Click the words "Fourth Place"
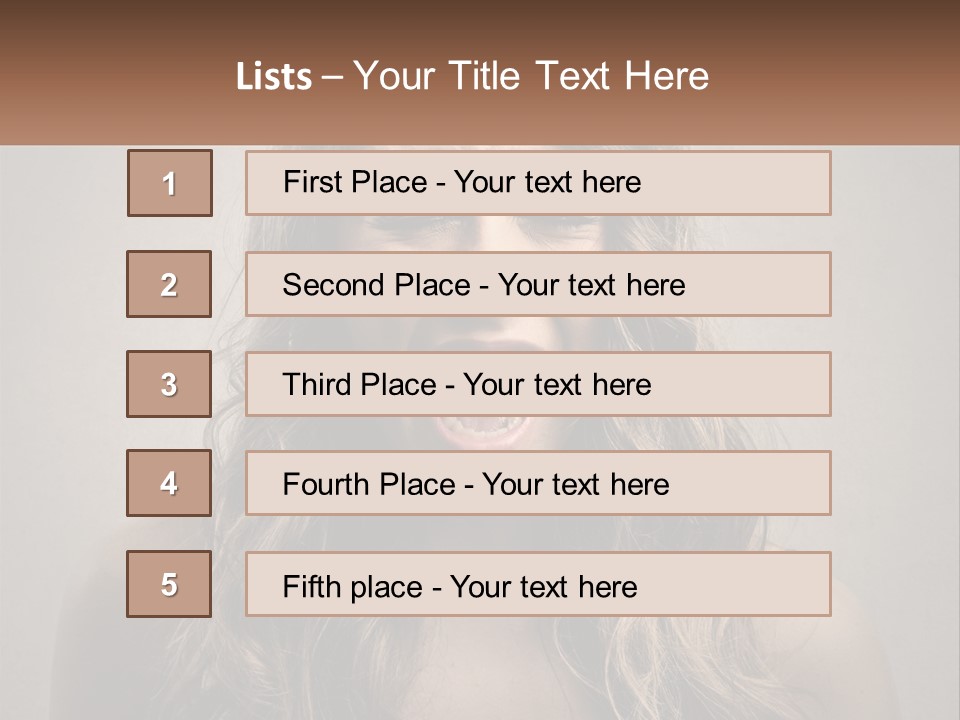 click(367, 485)
